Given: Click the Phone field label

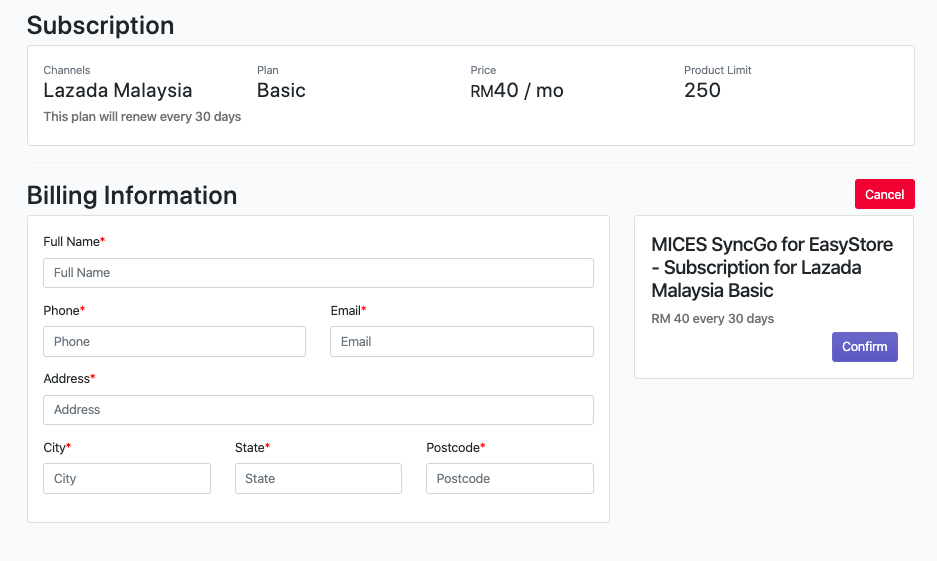Looking at the screenshot, I should tap(62, 310).
